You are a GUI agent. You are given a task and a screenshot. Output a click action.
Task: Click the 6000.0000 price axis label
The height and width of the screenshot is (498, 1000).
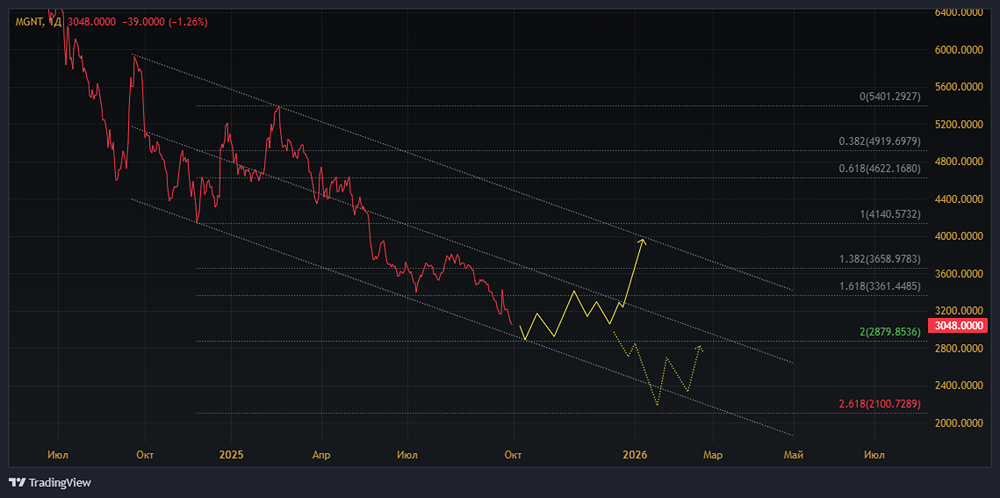pyautogui.click(x=957, y=50)
